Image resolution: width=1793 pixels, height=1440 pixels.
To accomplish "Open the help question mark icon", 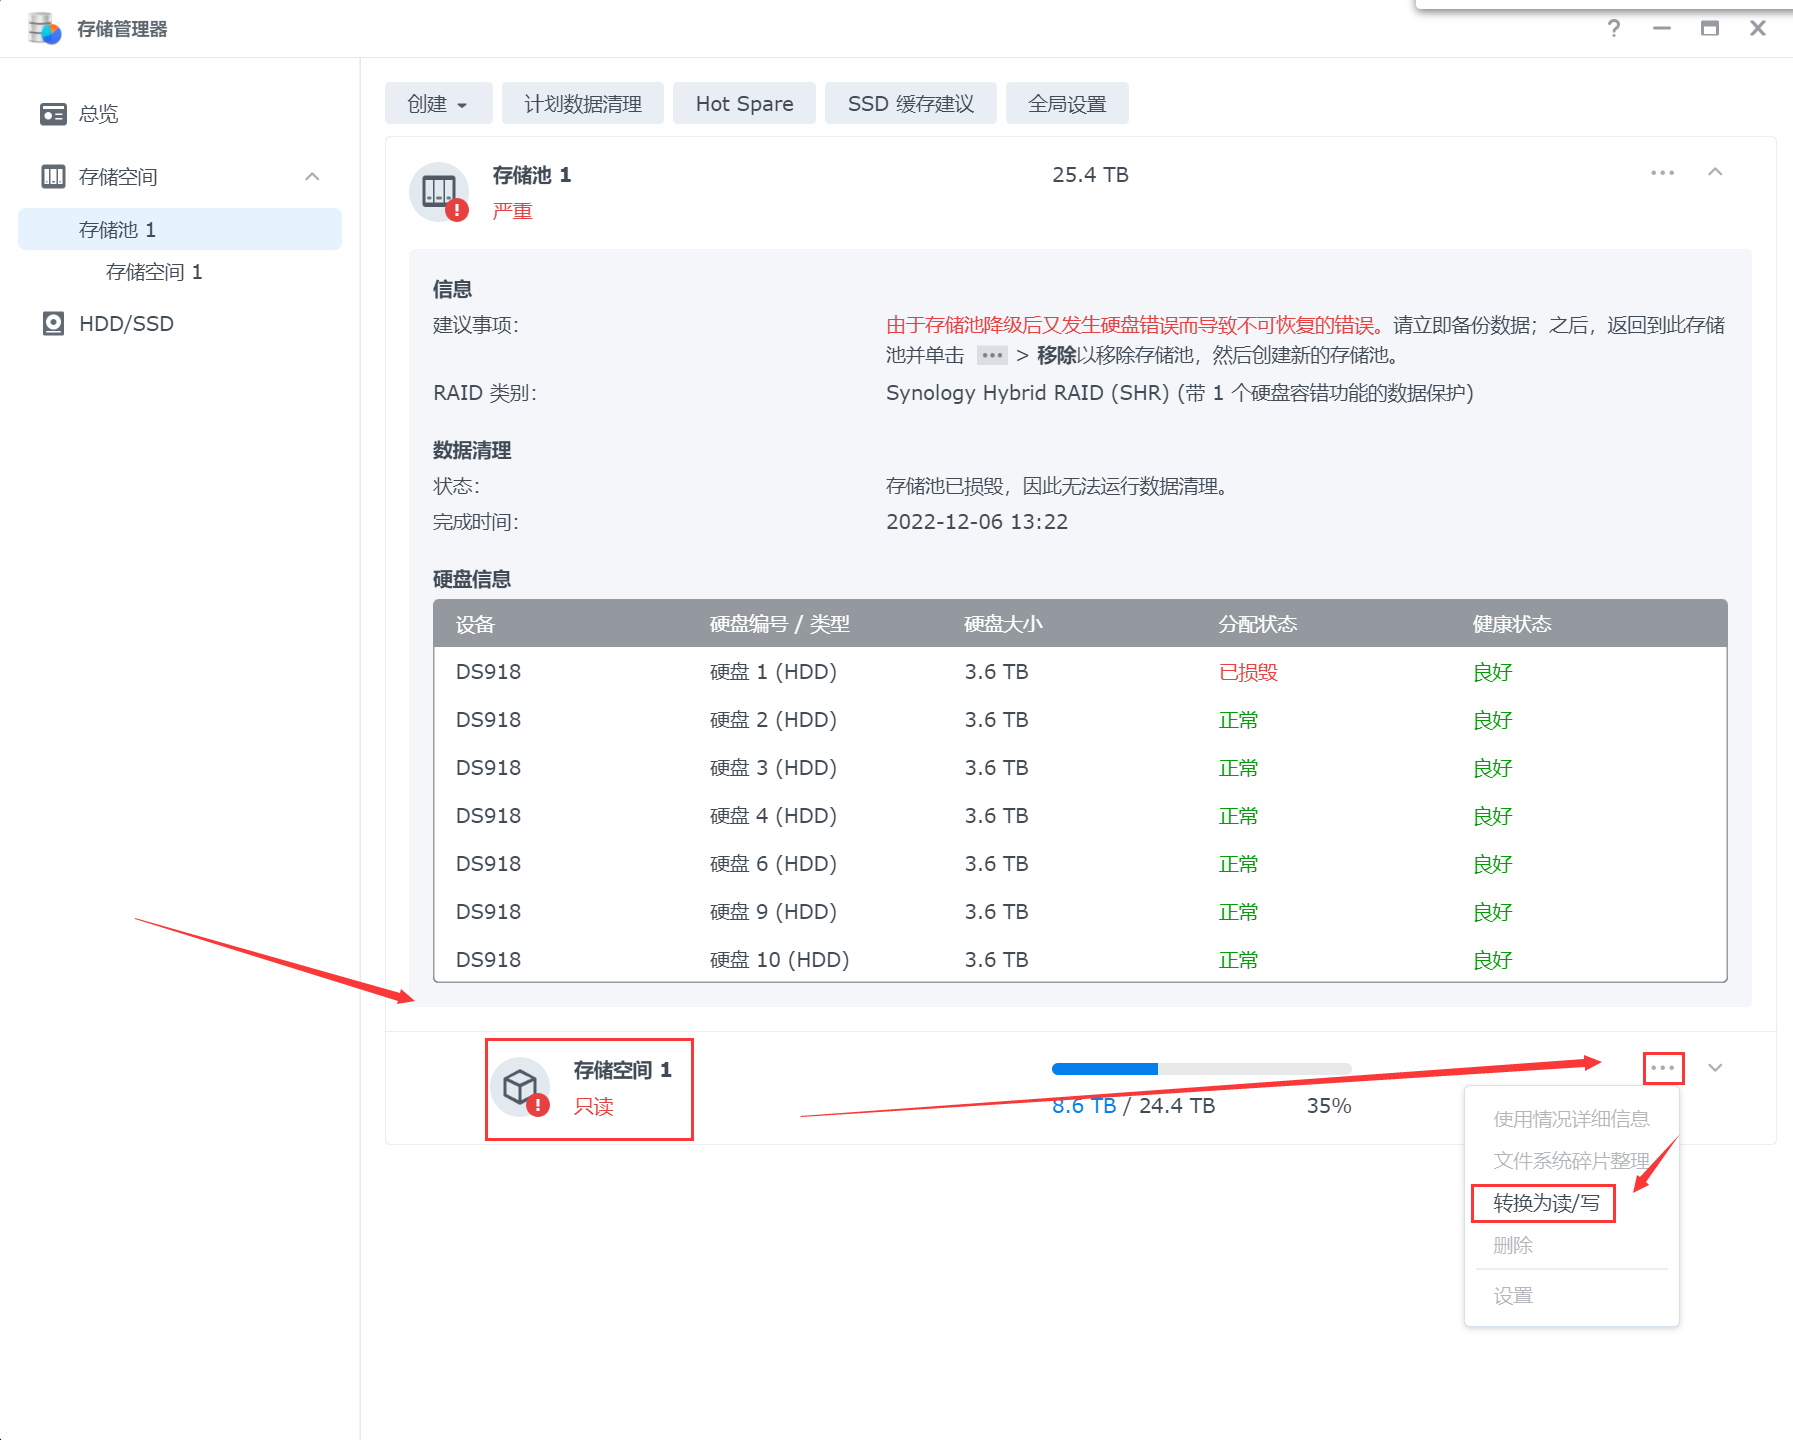I will tap(1613, 28).
